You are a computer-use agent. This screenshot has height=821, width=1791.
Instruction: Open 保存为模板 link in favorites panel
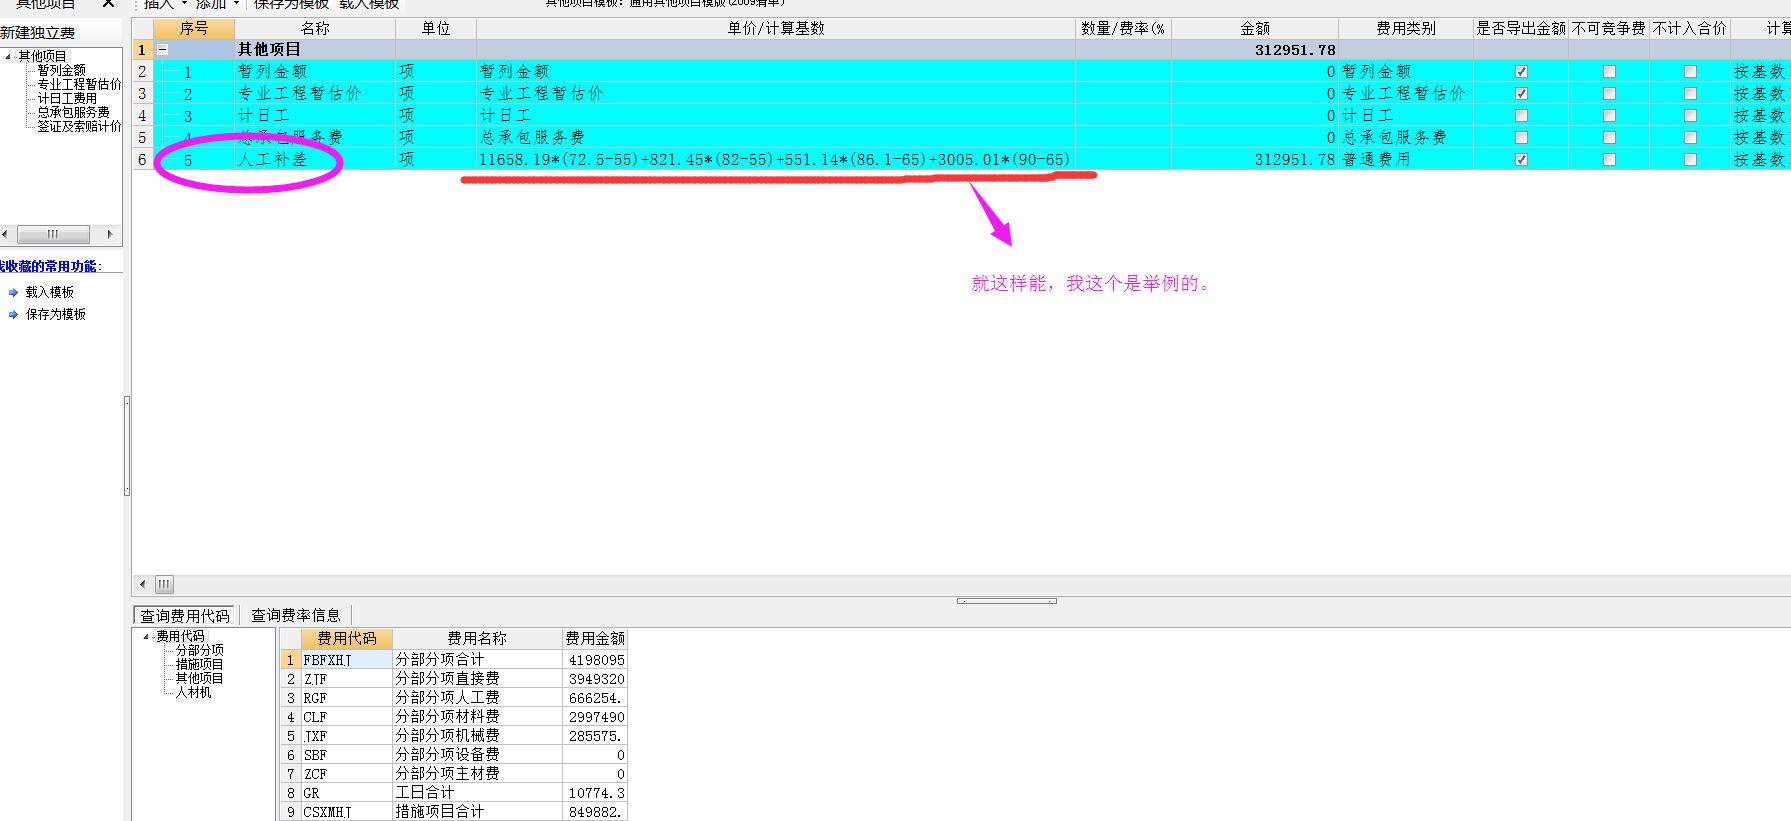coord(56,314)
